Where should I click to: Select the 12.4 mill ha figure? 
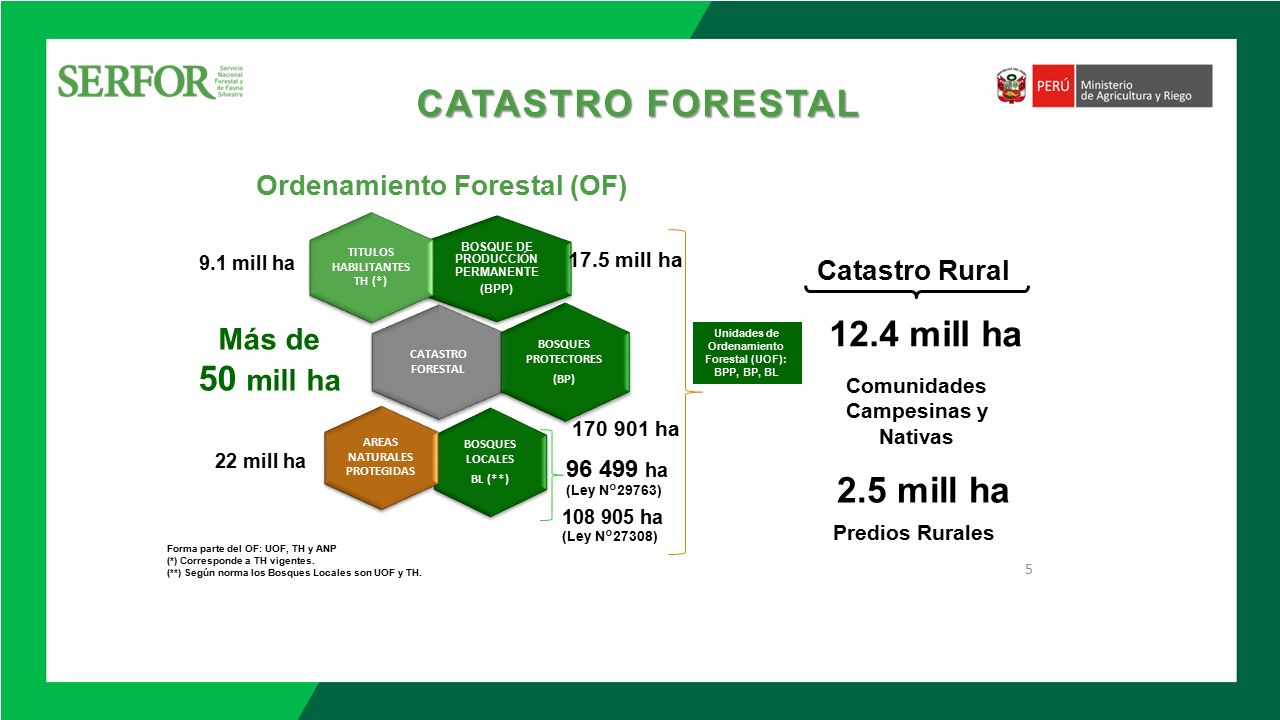coord(926,335)
